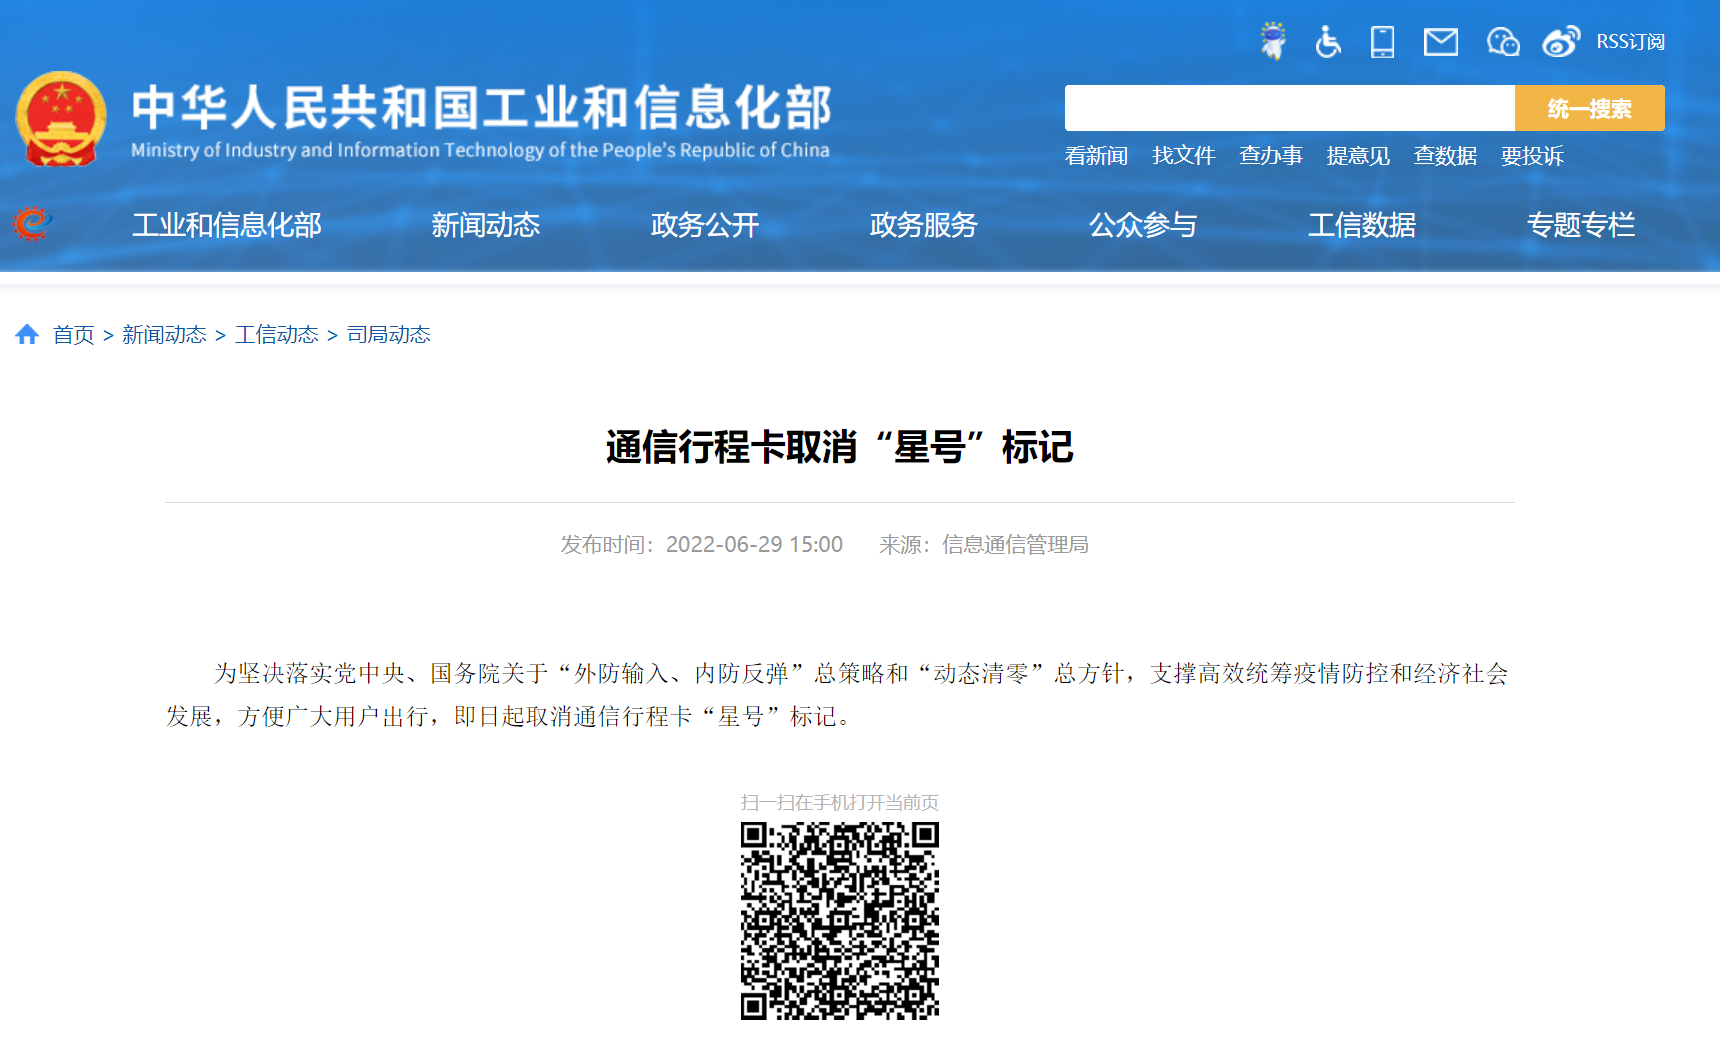The height and width of the screenshot is (1049, 1720).
Task: Click the national emblem logo
Action: [x=61, y=119]
